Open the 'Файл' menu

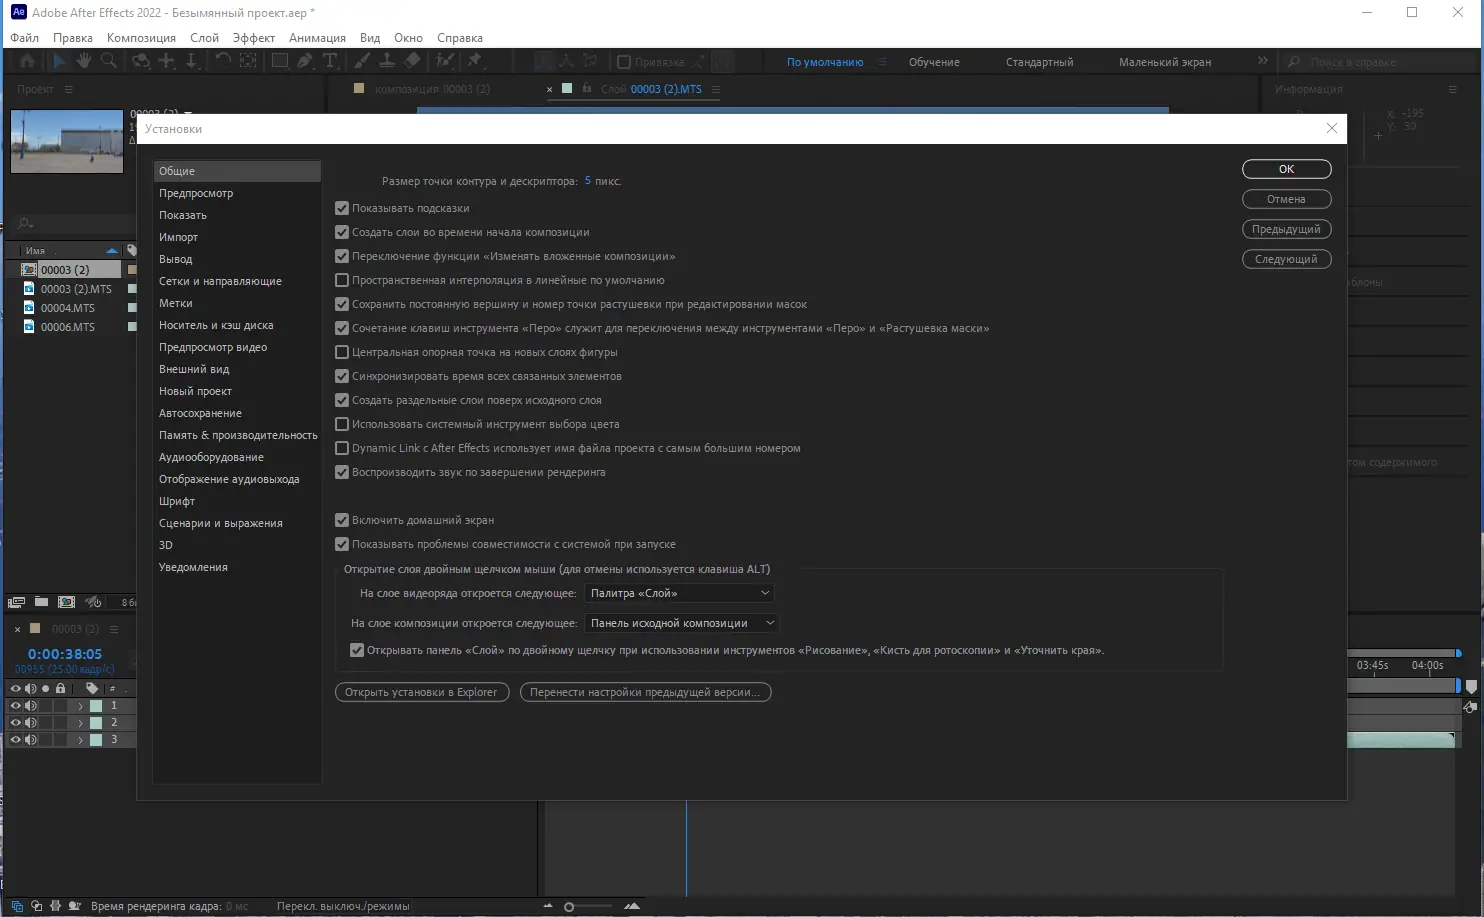[25, 38]
